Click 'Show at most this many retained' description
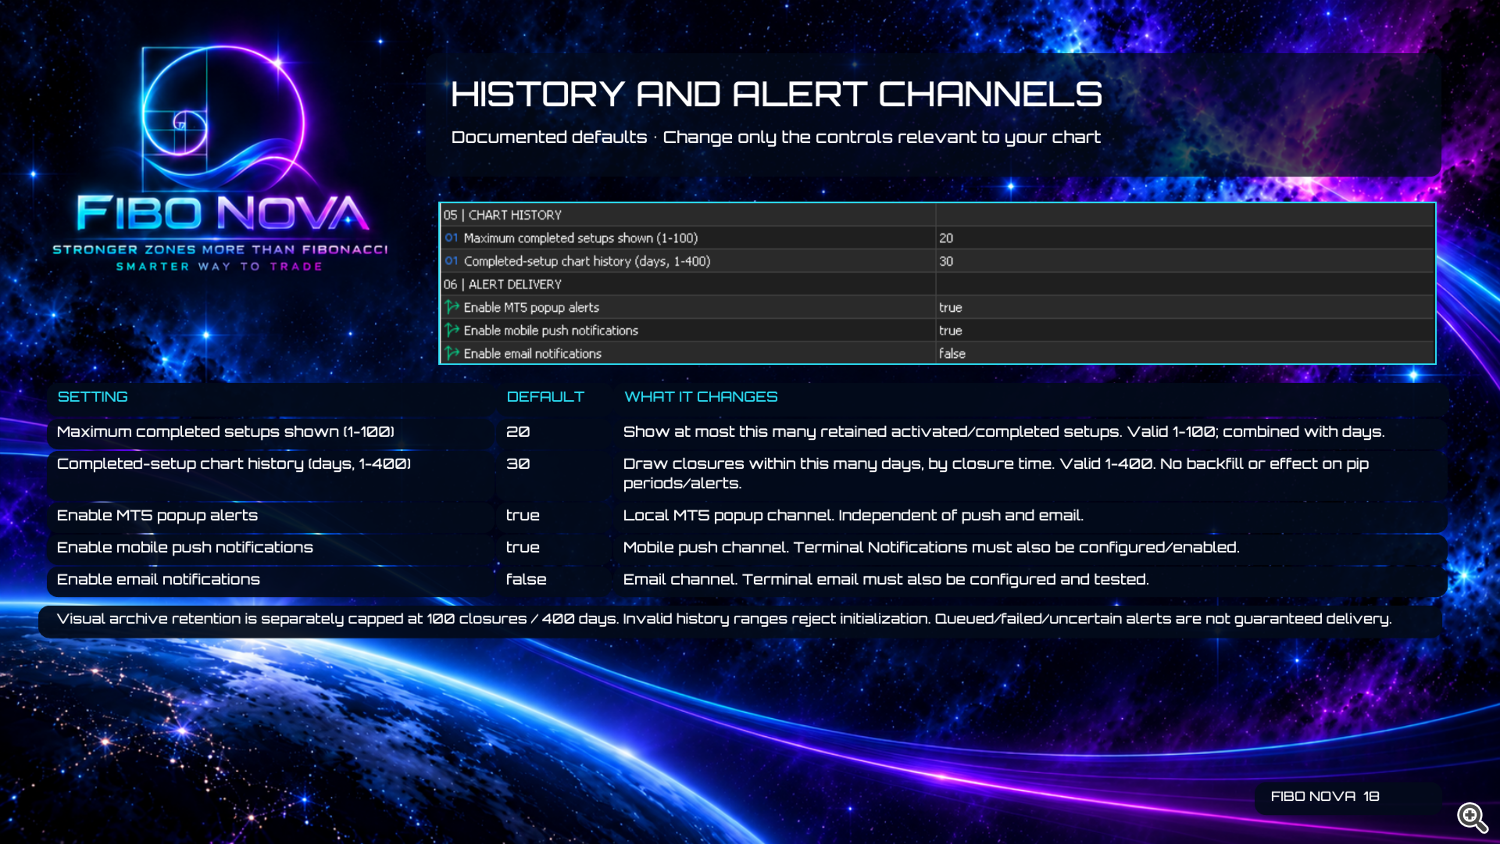Viewport: 1500px width, 844px height. pos(1004,432)
